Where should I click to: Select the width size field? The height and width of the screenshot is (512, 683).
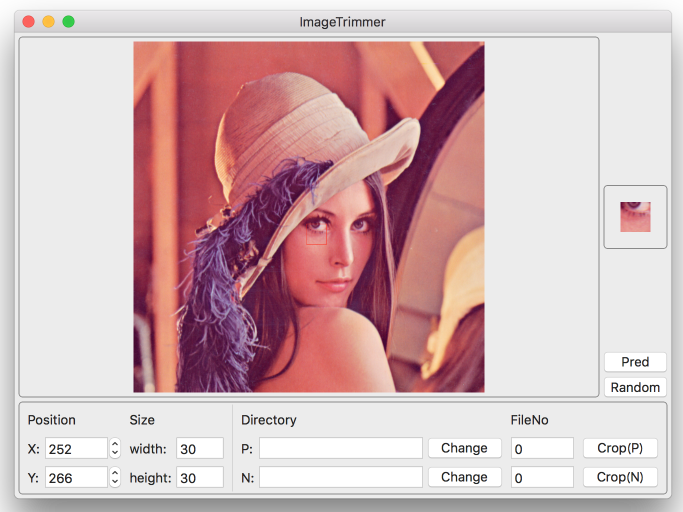click(200, 448)
